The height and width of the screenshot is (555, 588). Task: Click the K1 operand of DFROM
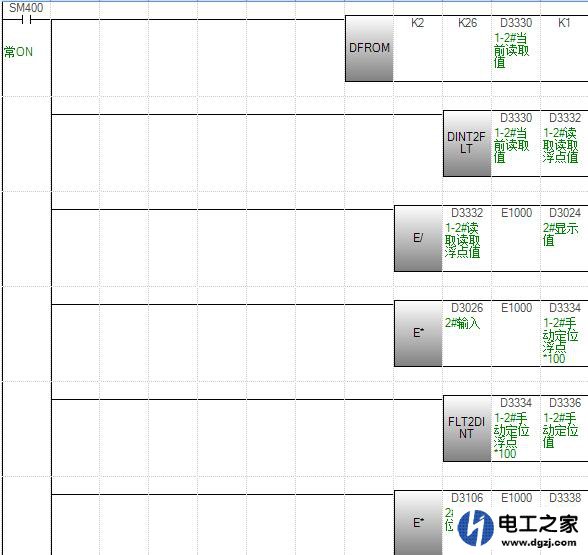[x=564, y=23]
